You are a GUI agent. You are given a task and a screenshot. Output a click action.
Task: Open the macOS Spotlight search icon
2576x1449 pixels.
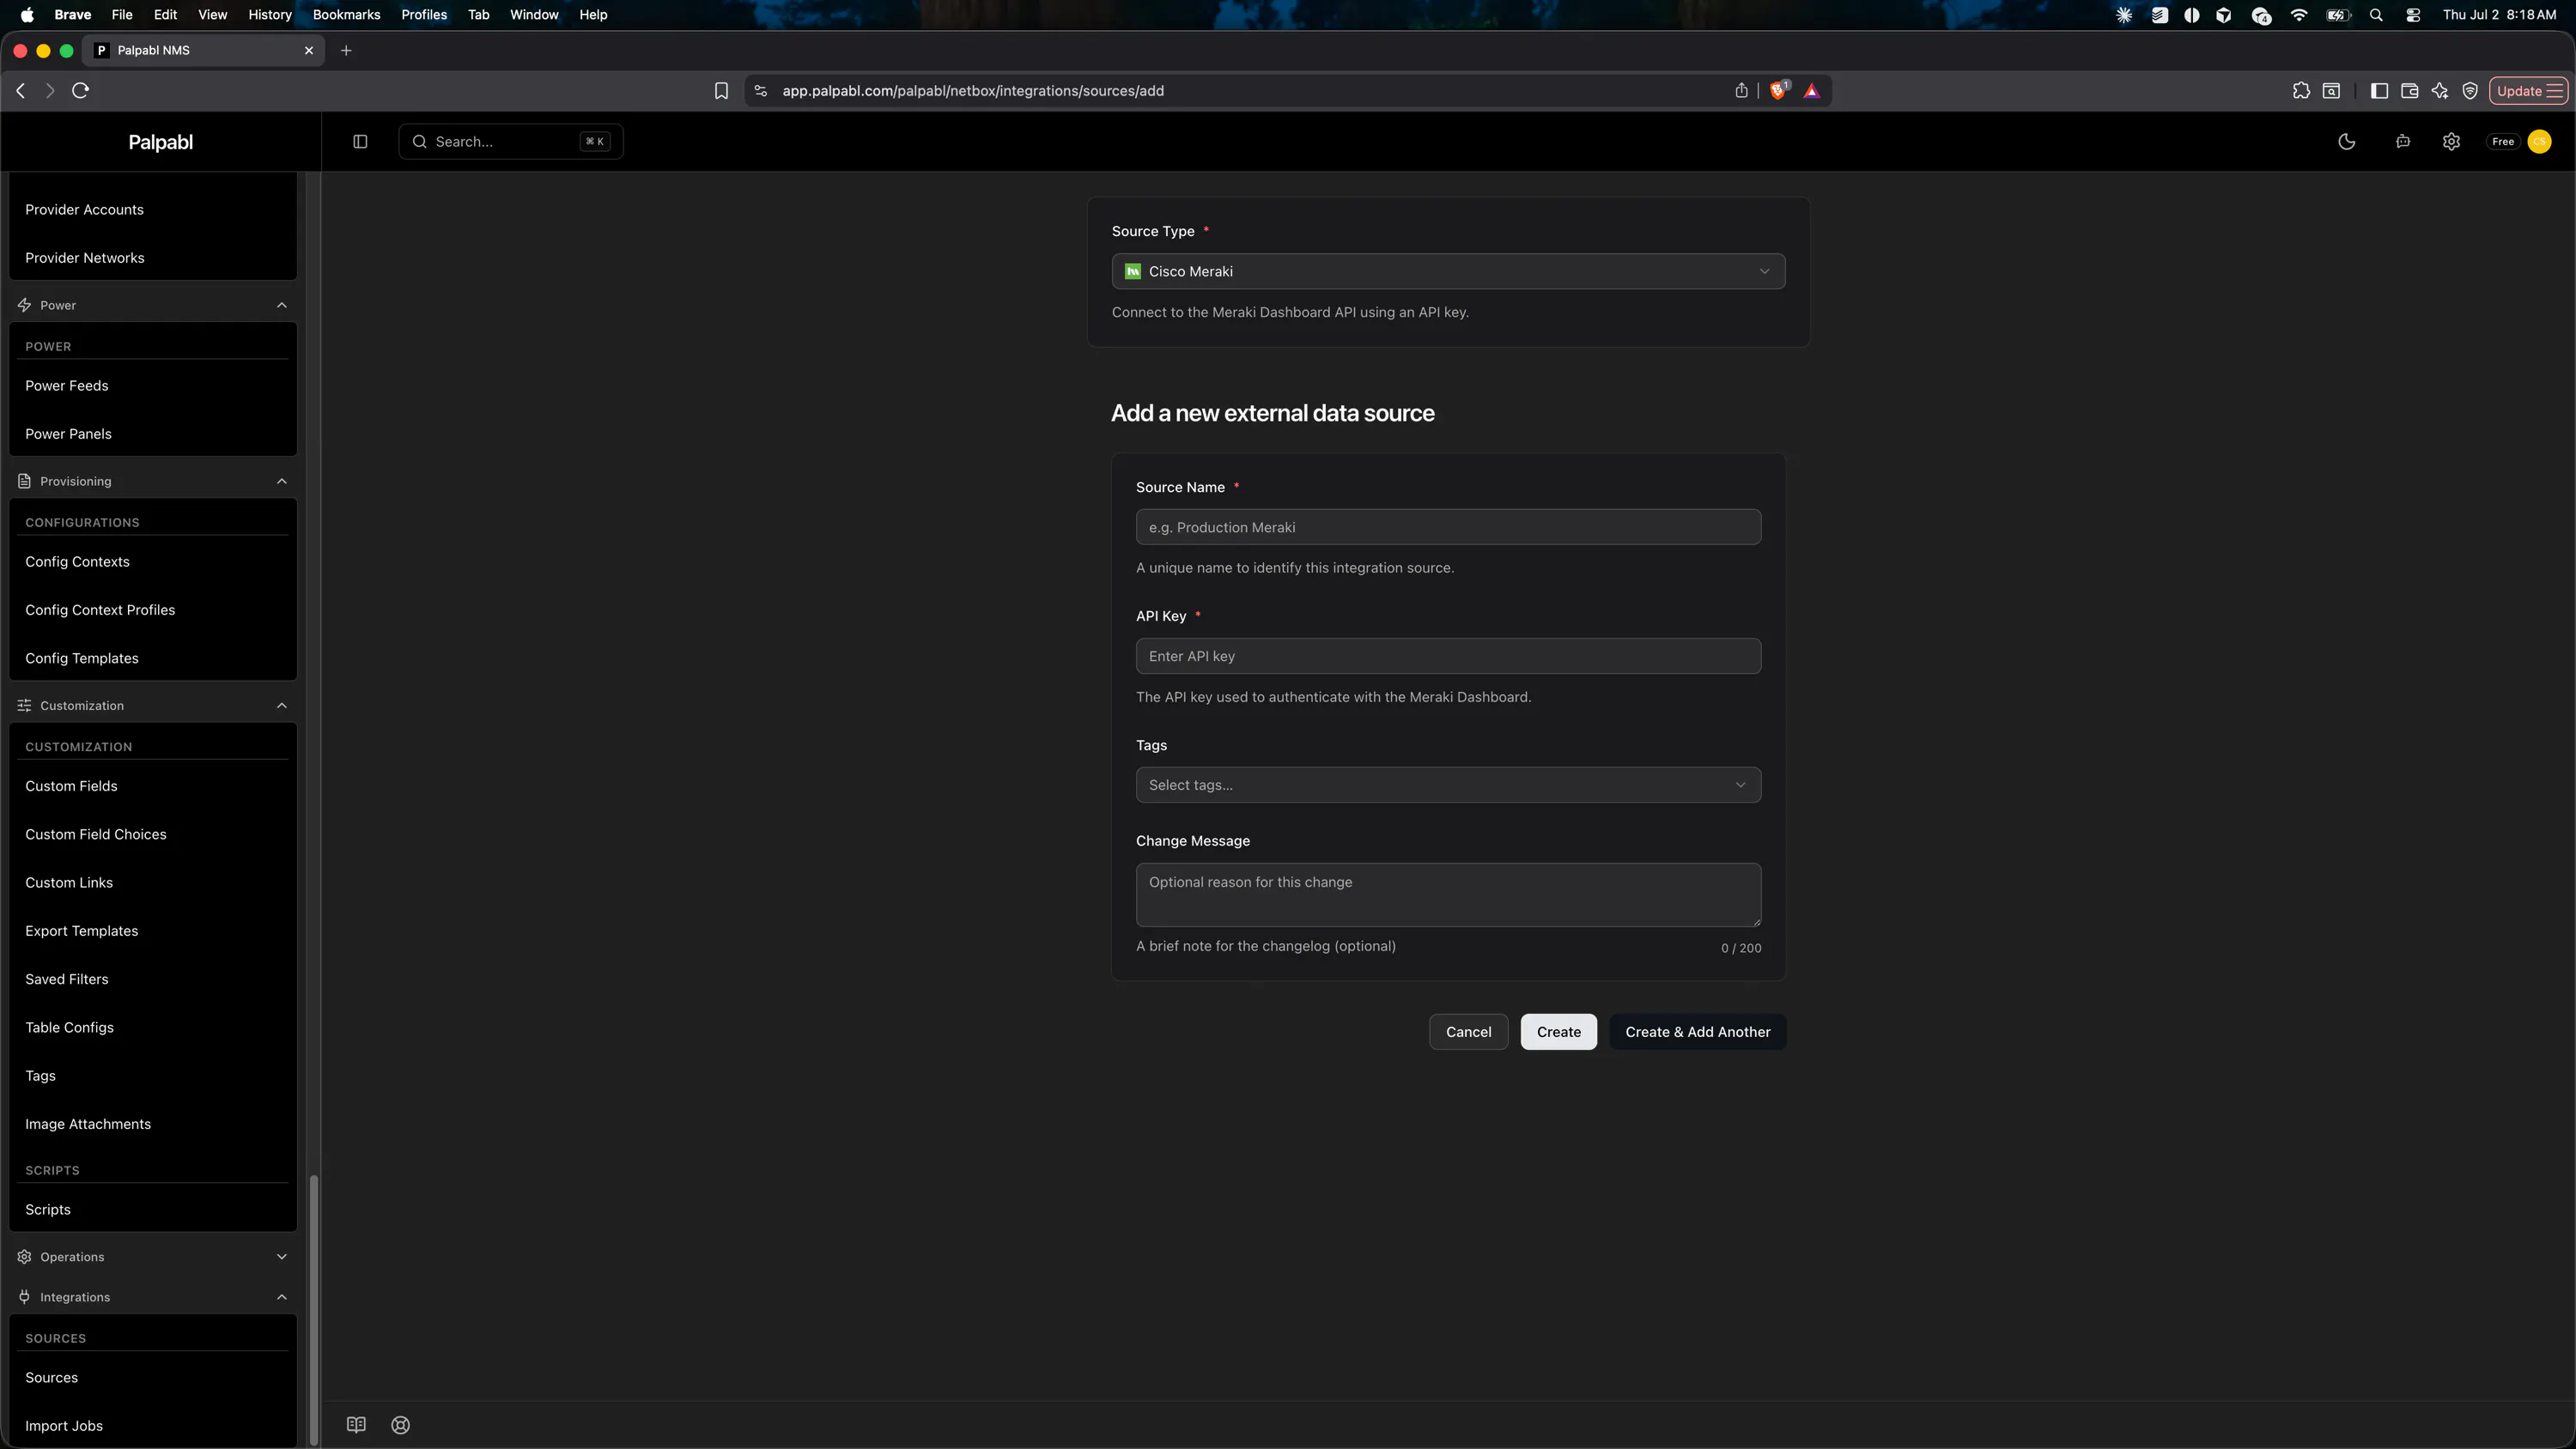point(2376,15)
